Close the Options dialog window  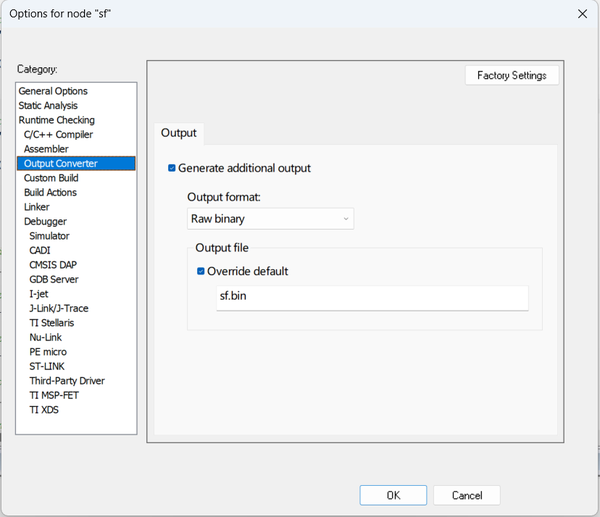coord(582,14)
